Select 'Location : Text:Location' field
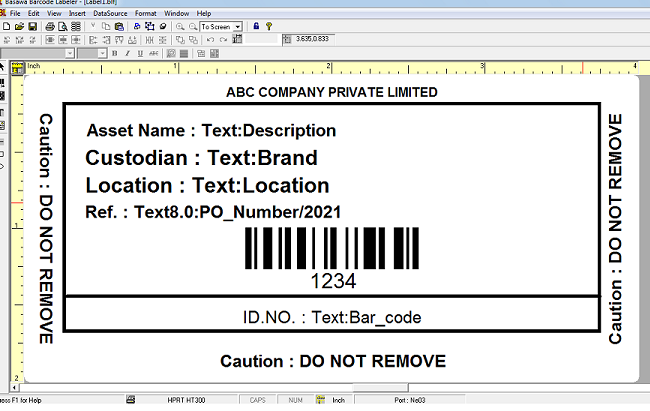650x411 pixels. 207,185
